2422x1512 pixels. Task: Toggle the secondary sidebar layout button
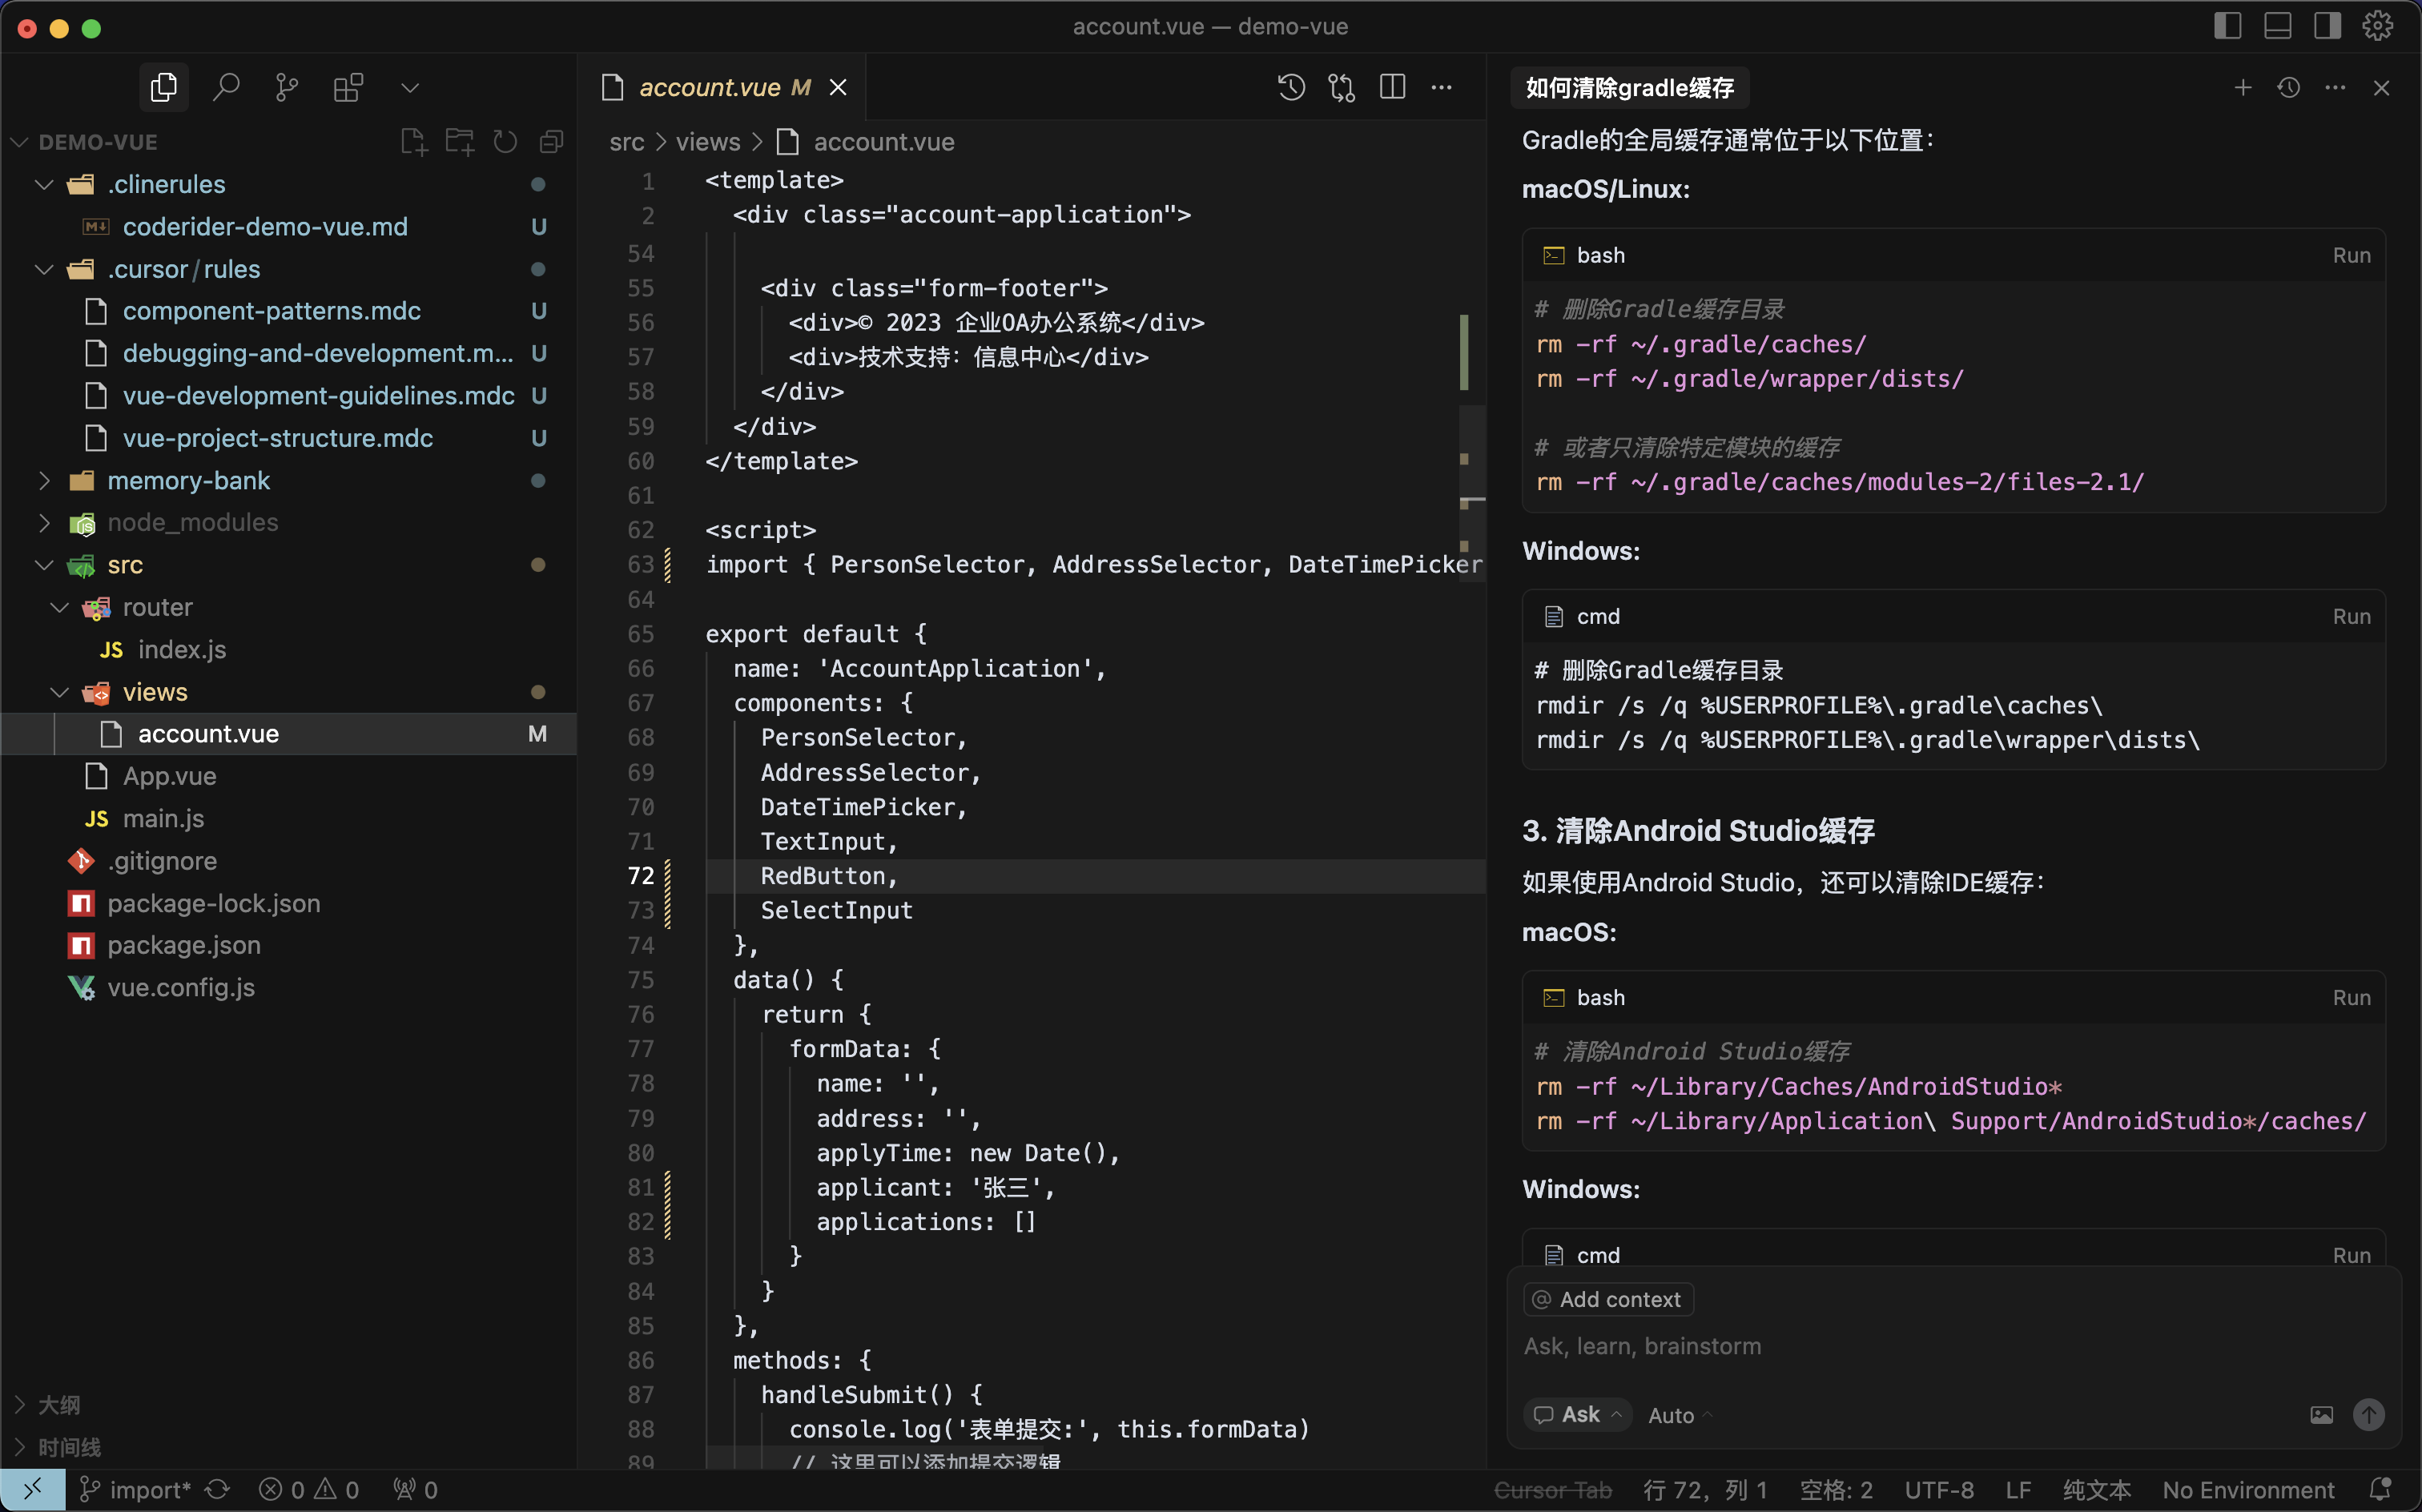pyautogui.click(x=2327, y=26)
